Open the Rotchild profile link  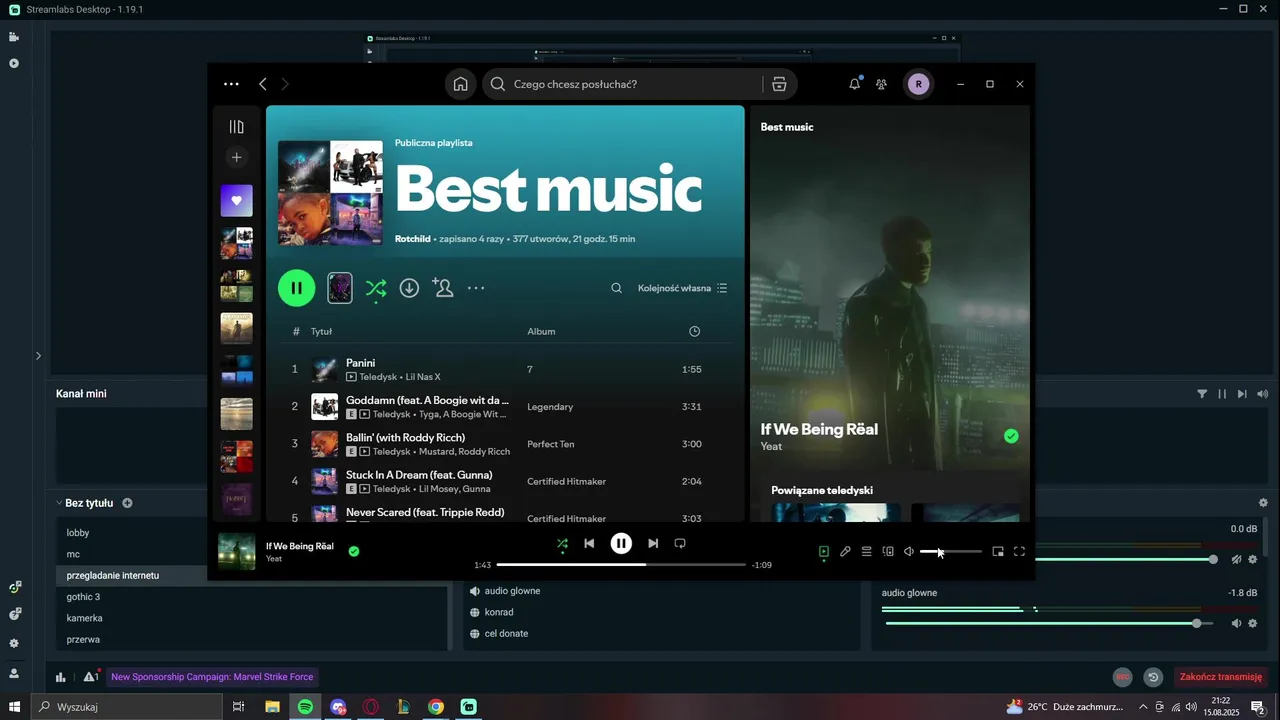(412, 239)
